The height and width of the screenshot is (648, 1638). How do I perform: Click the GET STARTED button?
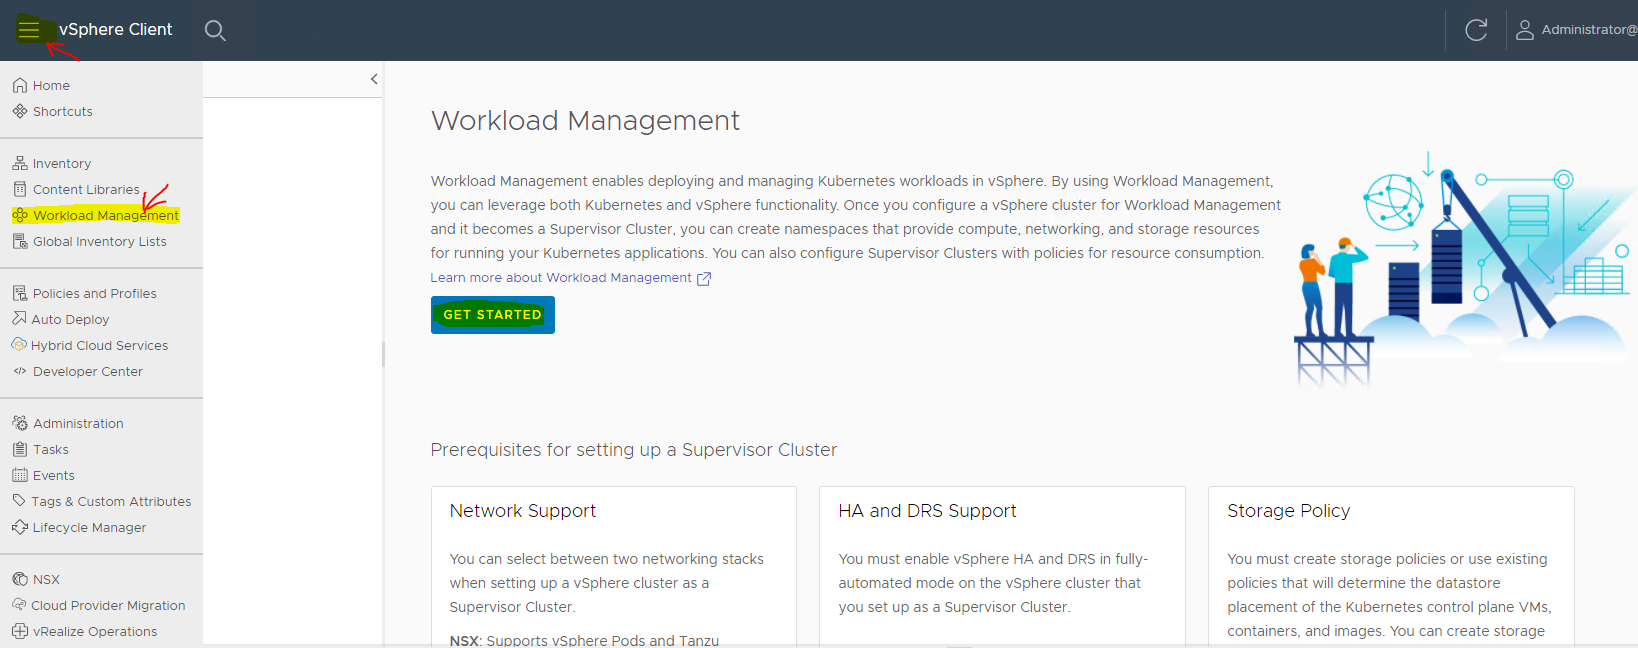pos(493,315)
